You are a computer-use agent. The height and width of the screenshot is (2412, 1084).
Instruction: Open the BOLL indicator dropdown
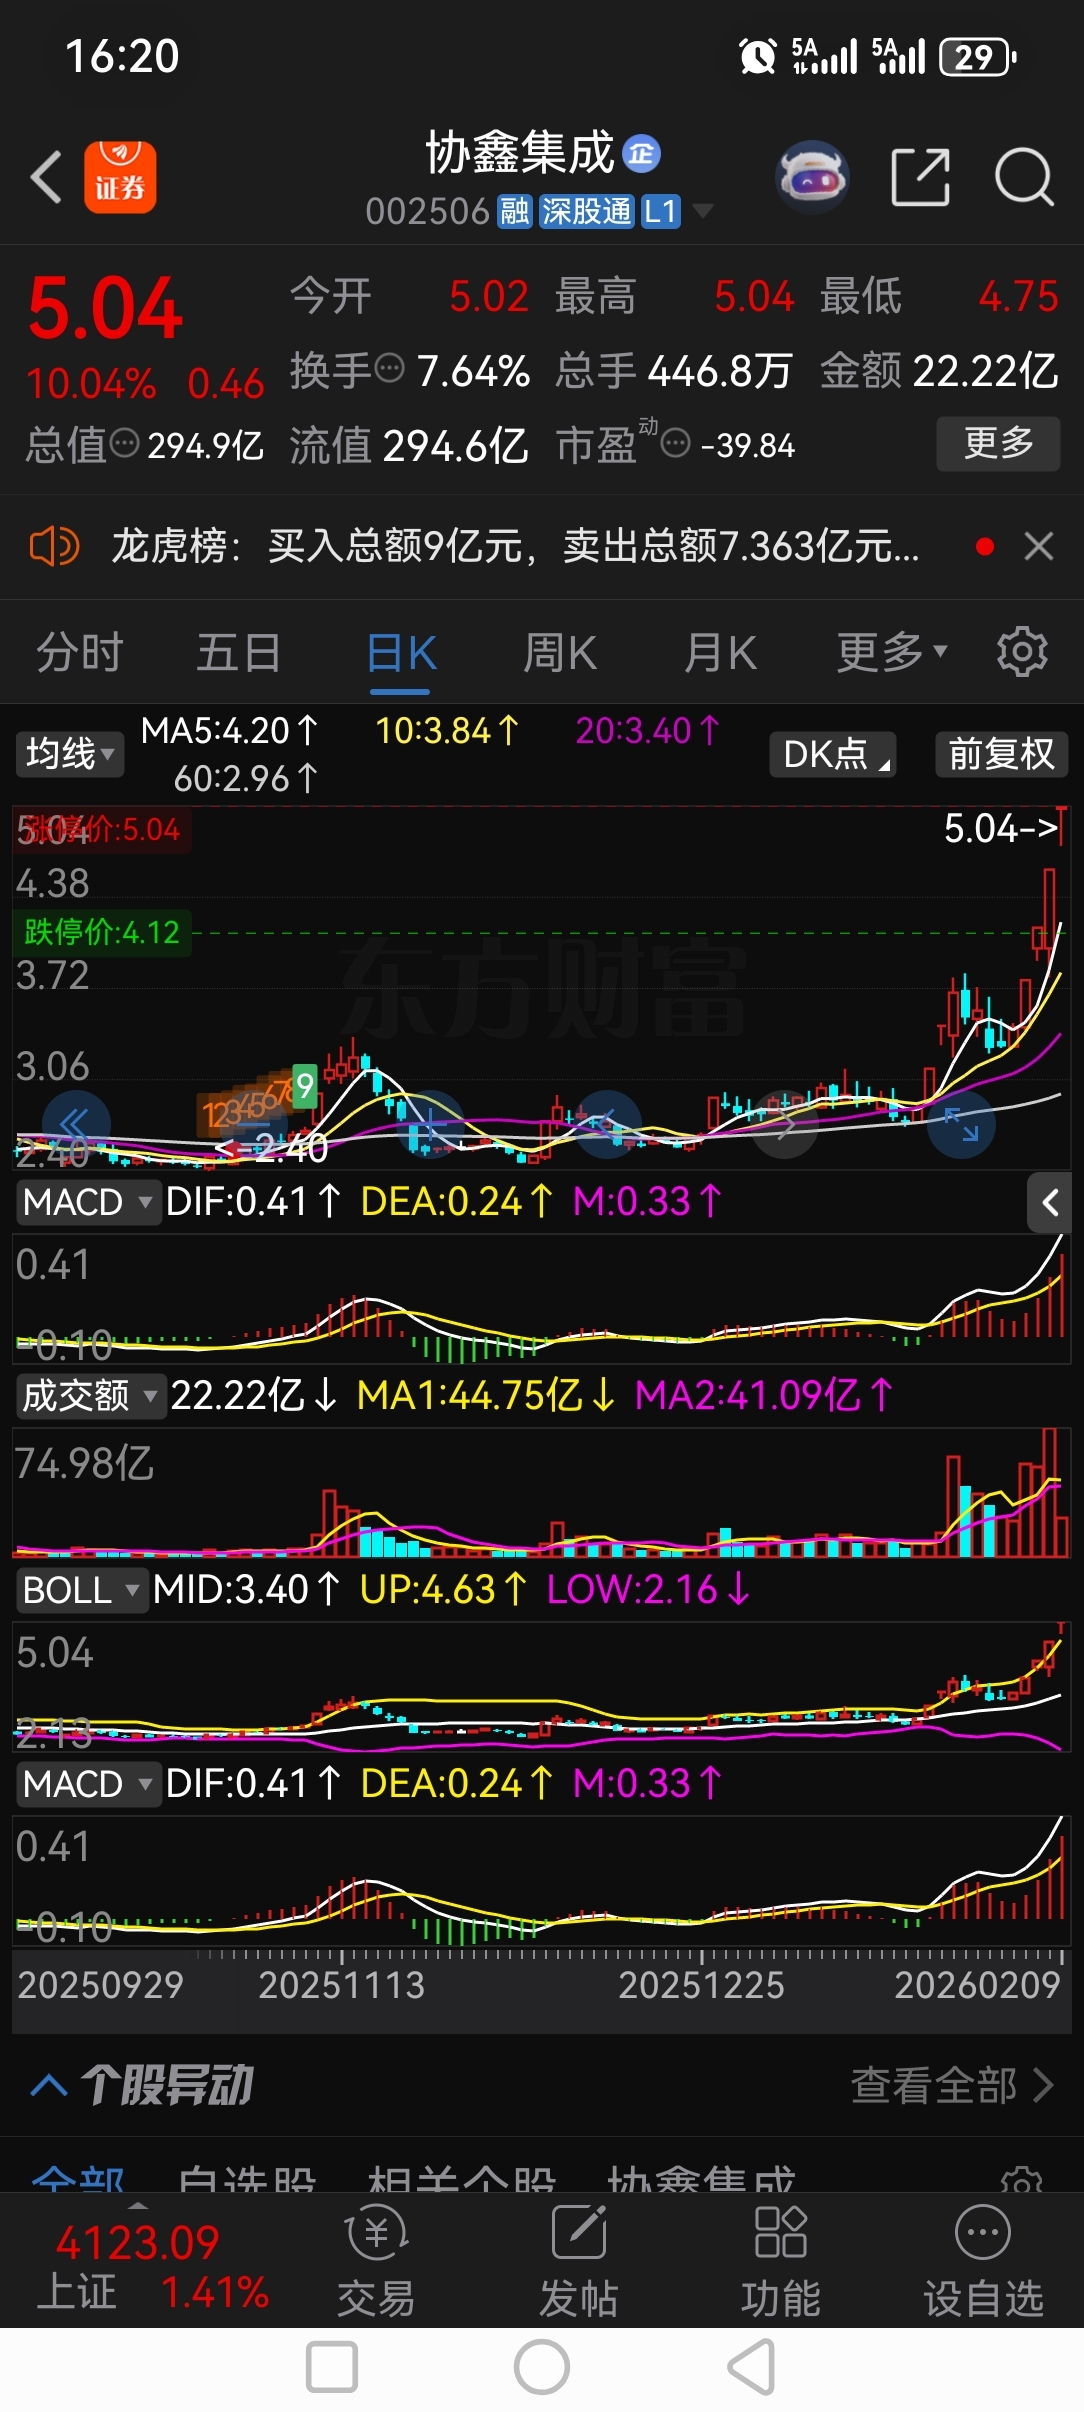tap(81, 1590)
